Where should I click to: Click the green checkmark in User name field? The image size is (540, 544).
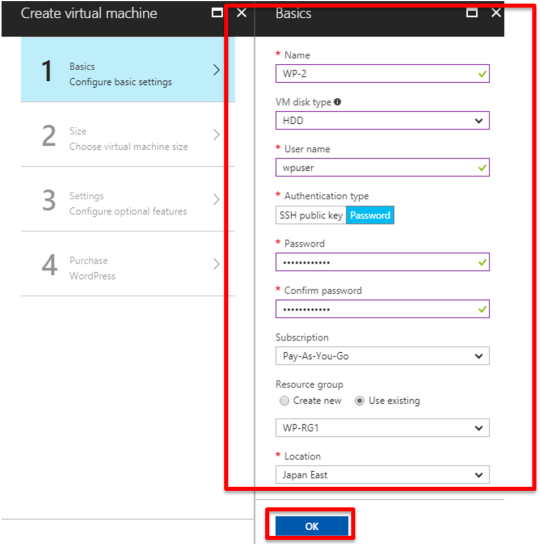coord(482,168)
